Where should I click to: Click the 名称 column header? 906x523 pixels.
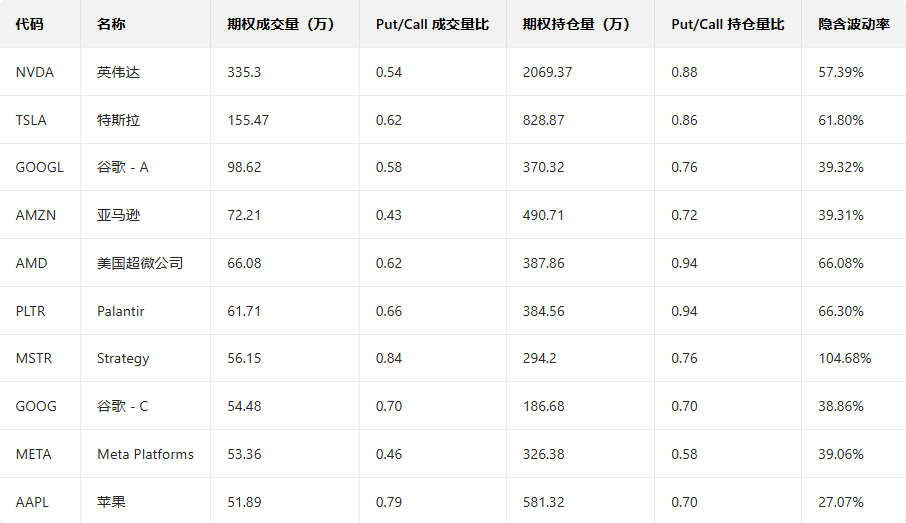[112, 24]
